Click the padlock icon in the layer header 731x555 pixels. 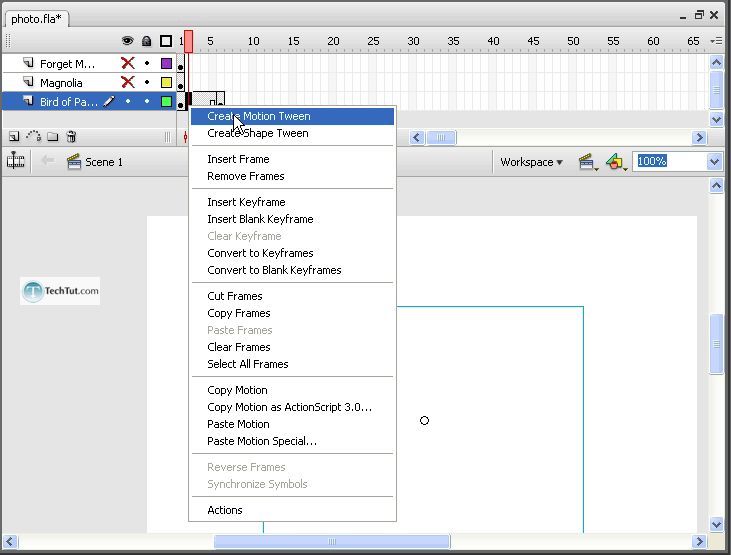click(146, 41)
